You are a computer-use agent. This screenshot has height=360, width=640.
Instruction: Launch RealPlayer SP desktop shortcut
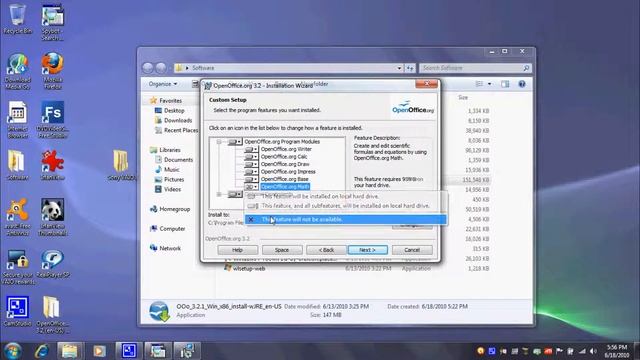(x=52, y=264)
